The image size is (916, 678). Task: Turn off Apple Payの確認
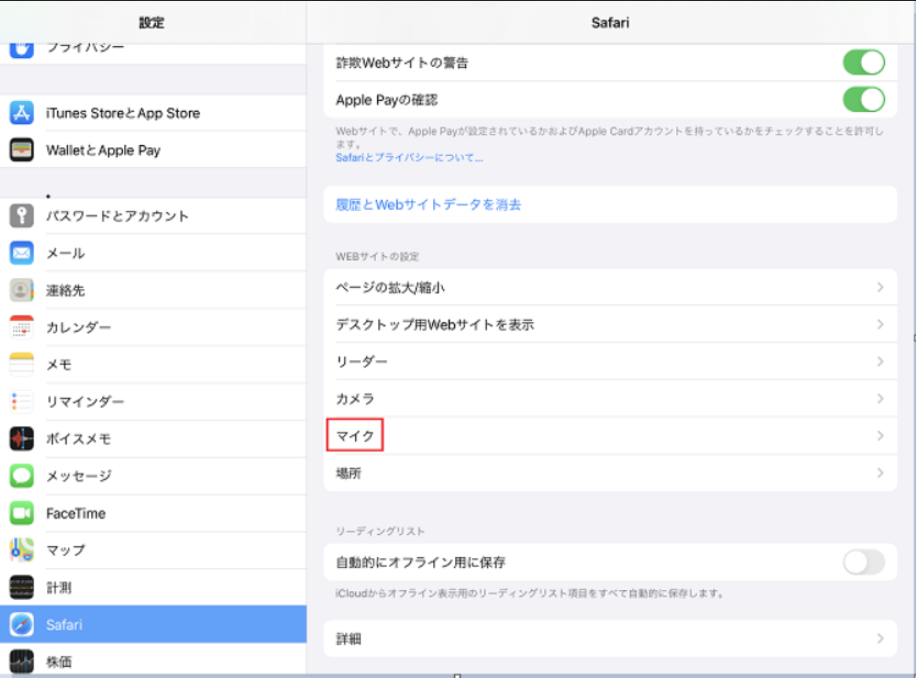(862, 100)
